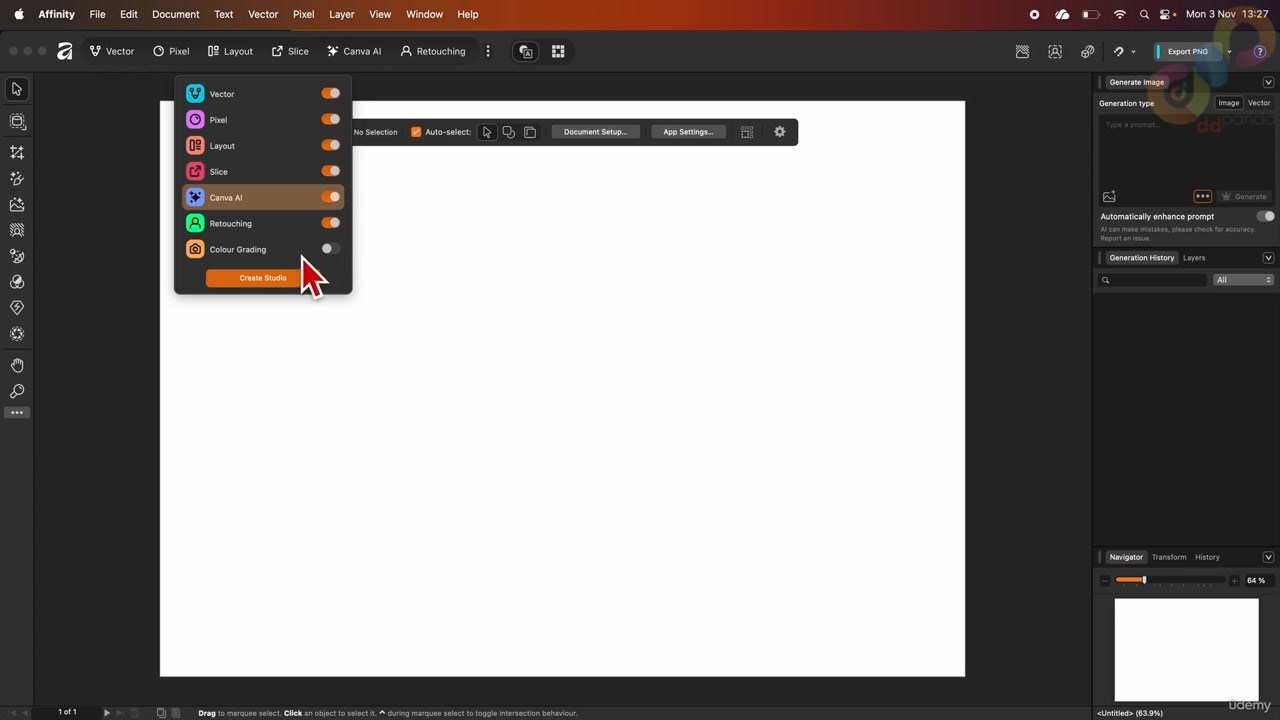Screen dimensions: 1280x720
Task: Click the stacked layers icon beside Auto-select
Action: [530, 132]
